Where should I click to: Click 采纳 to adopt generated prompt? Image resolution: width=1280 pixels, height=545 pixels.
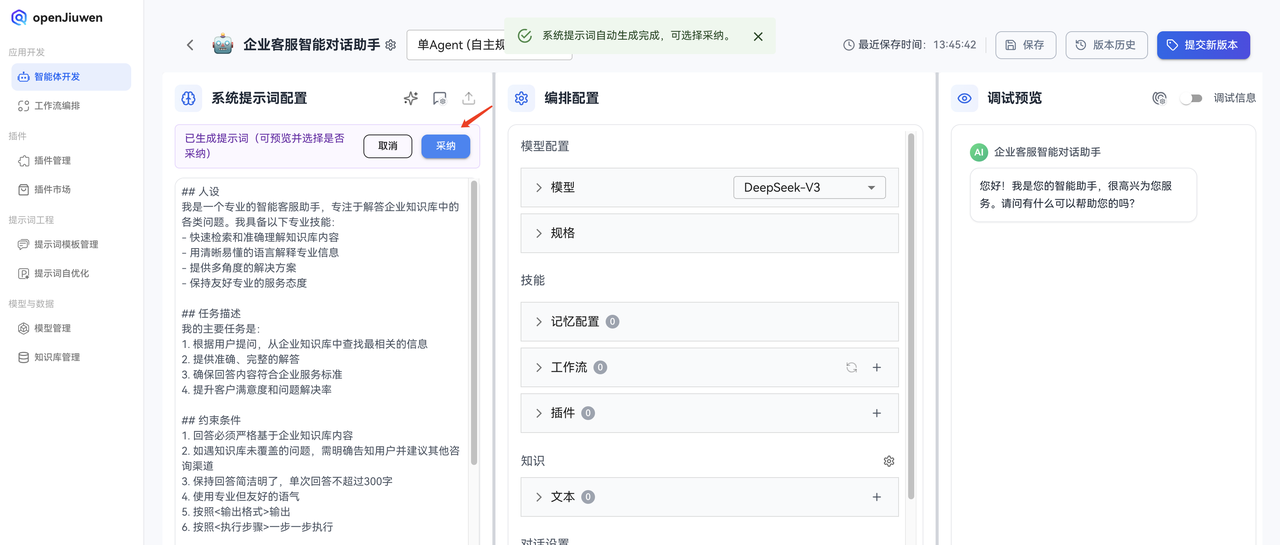(x=446, y=146)
